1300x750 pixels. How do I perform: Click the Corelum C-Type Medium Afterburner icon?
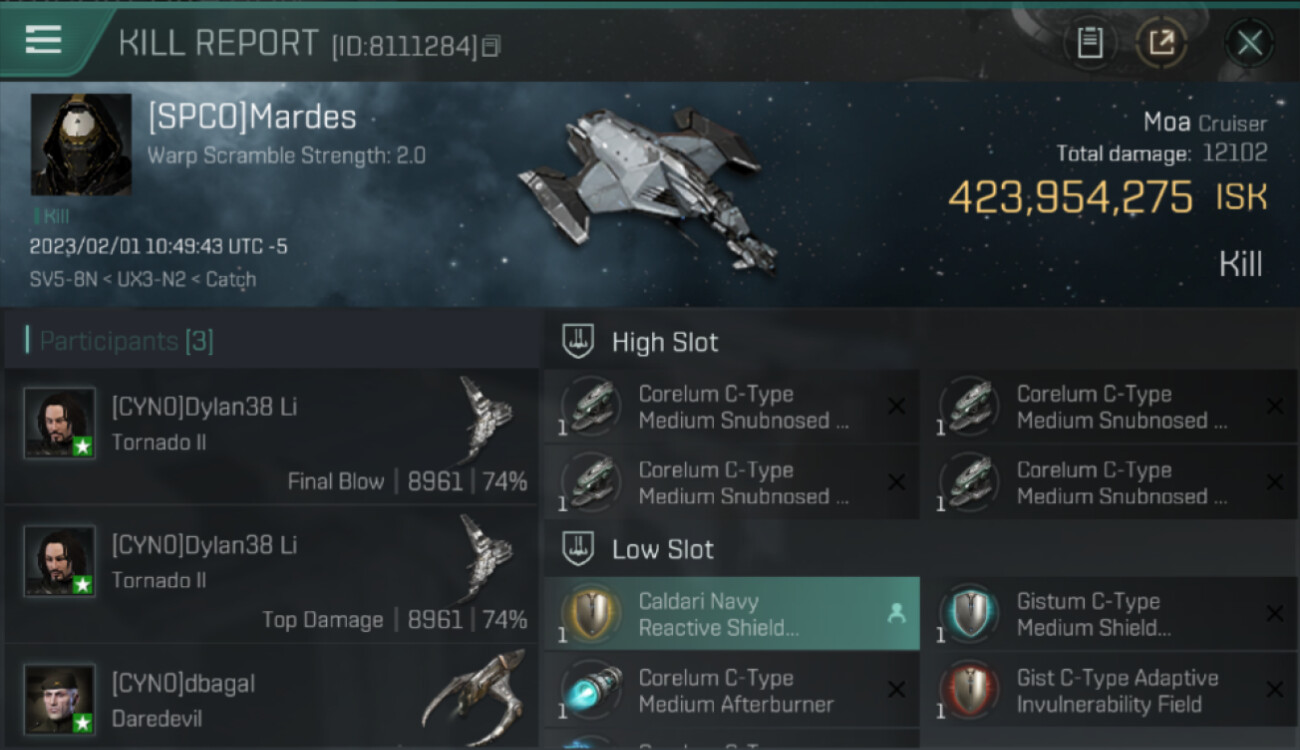tap(591, 690)
